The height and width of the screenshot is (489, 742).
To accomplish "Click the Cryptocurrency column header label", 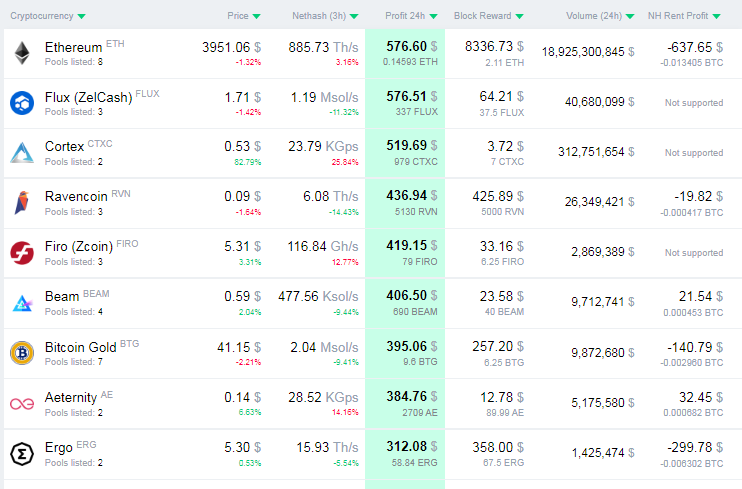I will (42, 16).
